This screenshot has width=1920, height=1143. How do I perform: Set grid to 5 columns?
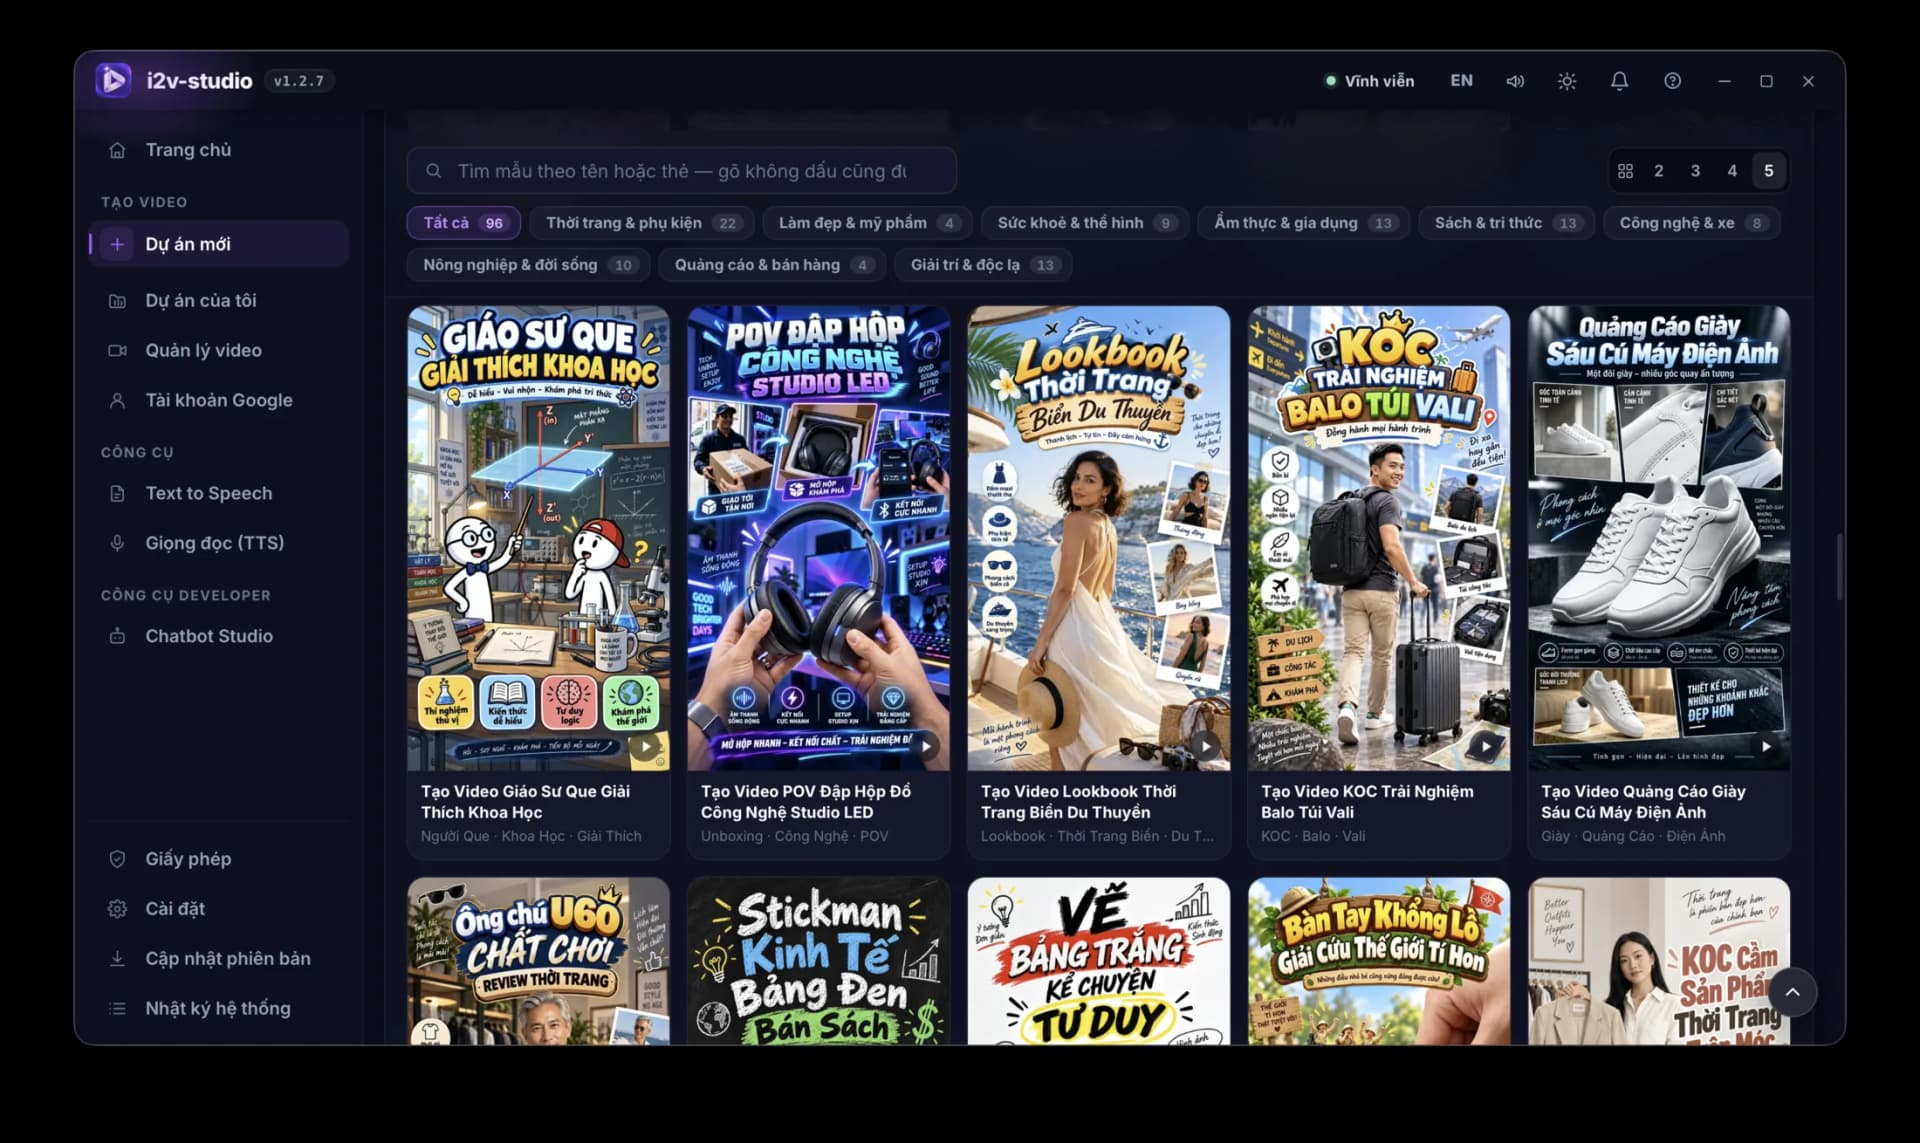pos(1768,171)
